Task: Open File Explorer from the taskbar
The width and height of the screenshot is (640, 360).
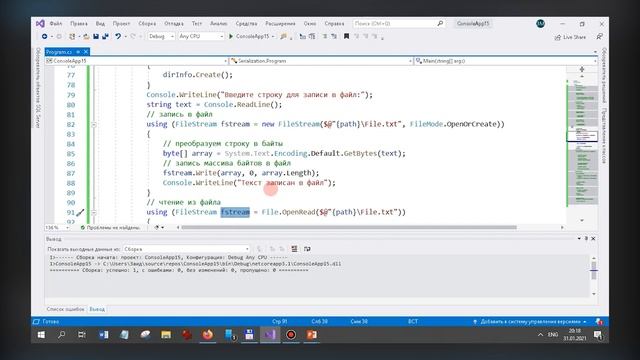Action: [x=166, y=335]
